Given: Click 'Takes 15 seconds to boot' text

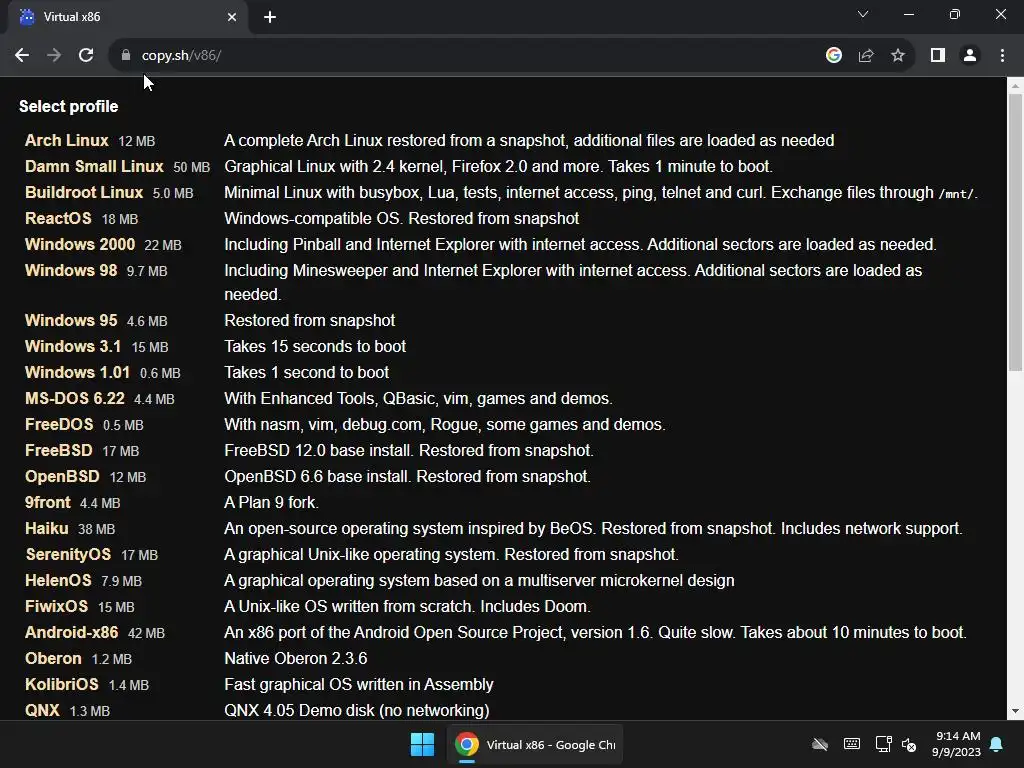Looking at the screenshot, I should coord(315,347).
